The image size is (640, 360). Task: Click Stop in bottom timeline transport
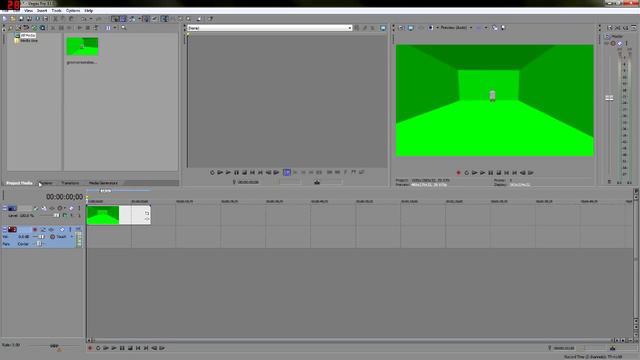(130, 348)
